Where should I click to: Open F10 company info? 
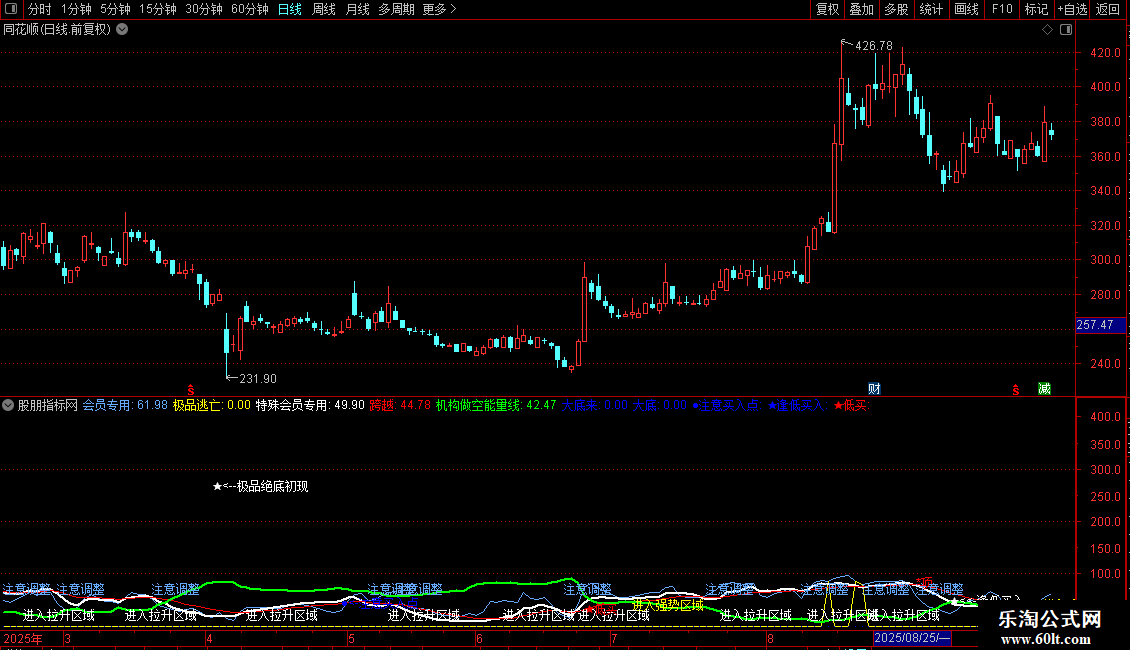1002,9
